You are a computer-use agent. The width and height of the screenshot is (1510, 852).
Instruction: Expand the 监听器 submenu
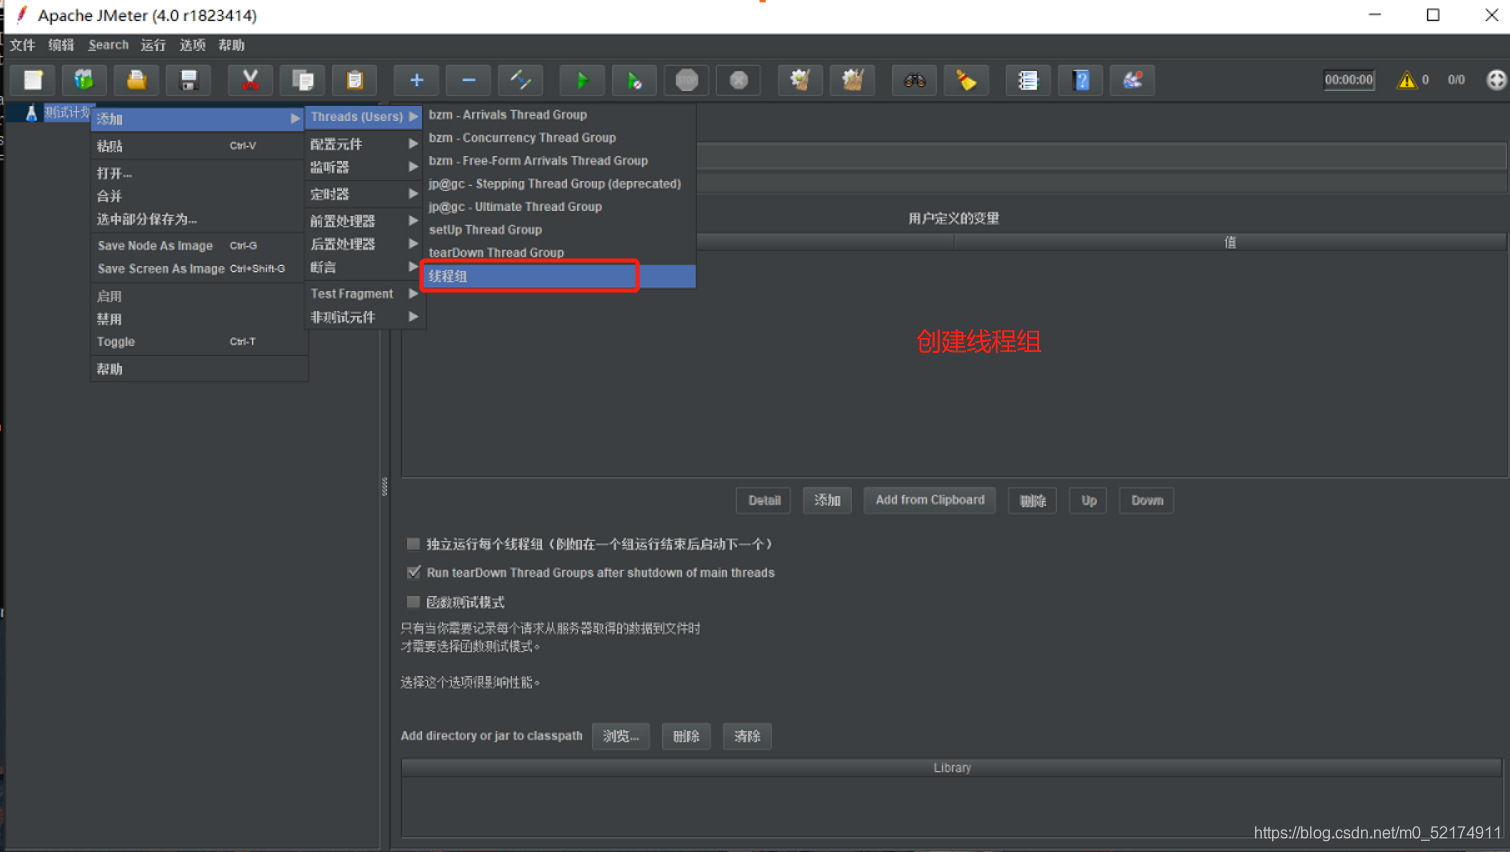[x=364, y=167]
